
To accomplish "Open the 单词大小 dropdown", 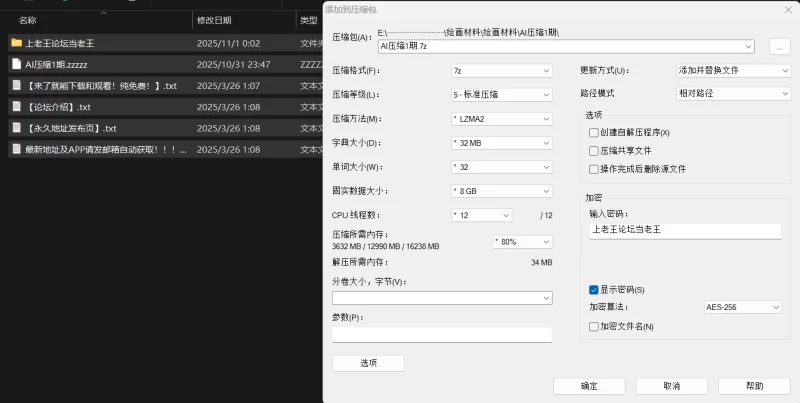I will click(502, 167).
